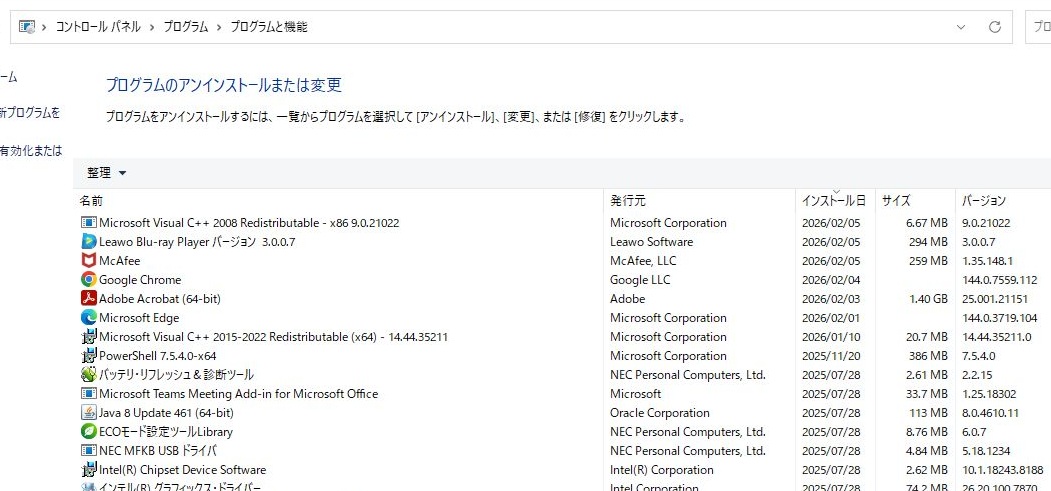The height and width of the screenshot is (491, 1051).
Task: Go to コントロール パネル breadcrumb
Action: click(x=97, y=27)
